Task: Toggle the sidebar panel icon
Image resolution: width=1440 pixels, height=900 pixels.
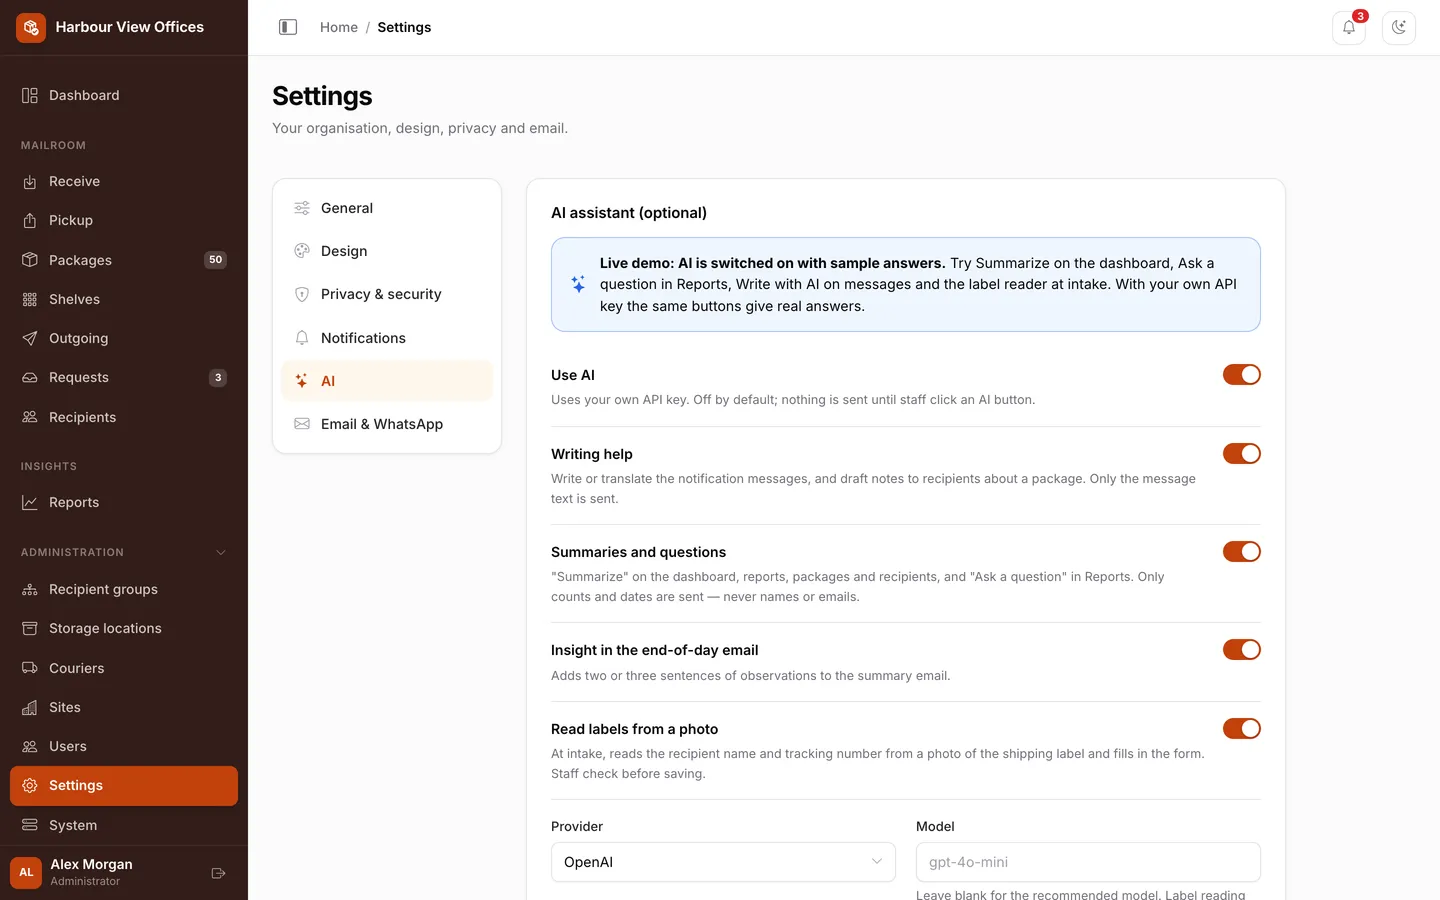Action: tap(288, 27)
